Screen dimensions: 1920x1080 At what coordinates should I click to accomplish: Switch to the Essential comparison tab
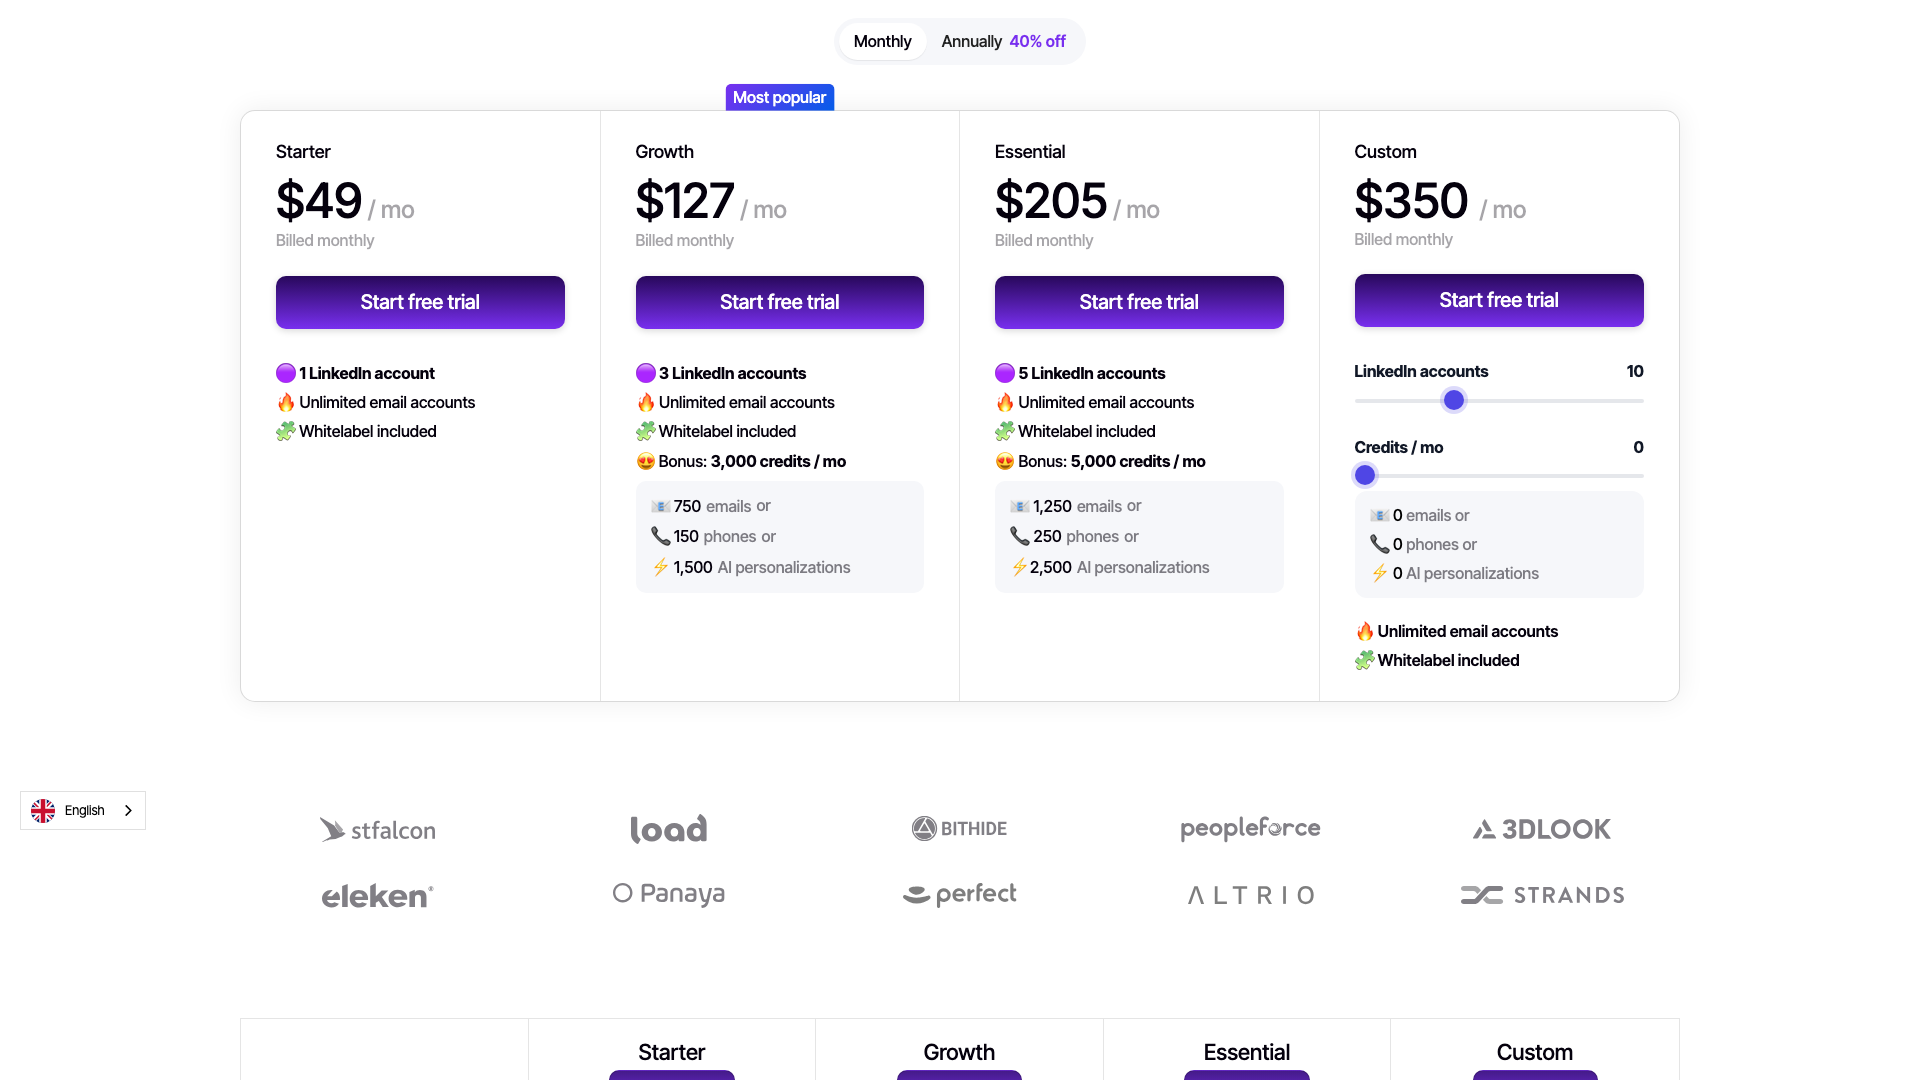click(1246, 1052)
